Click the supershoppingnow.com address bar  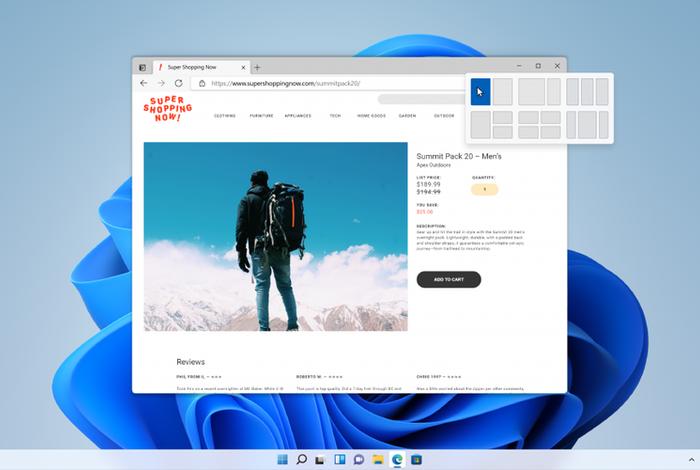328,83
